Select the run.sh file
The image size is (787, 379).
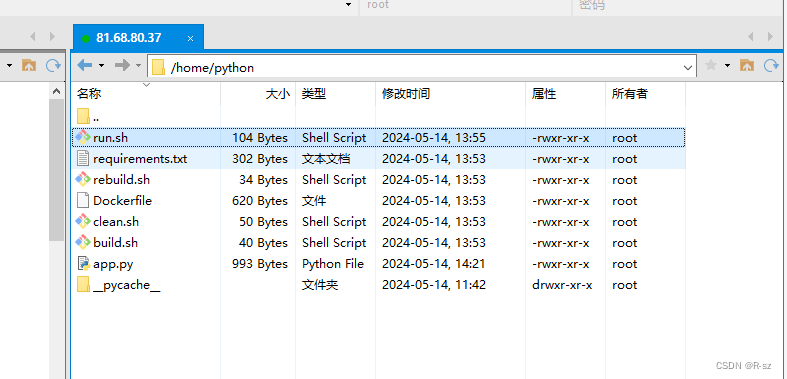[x=379, y=138]
